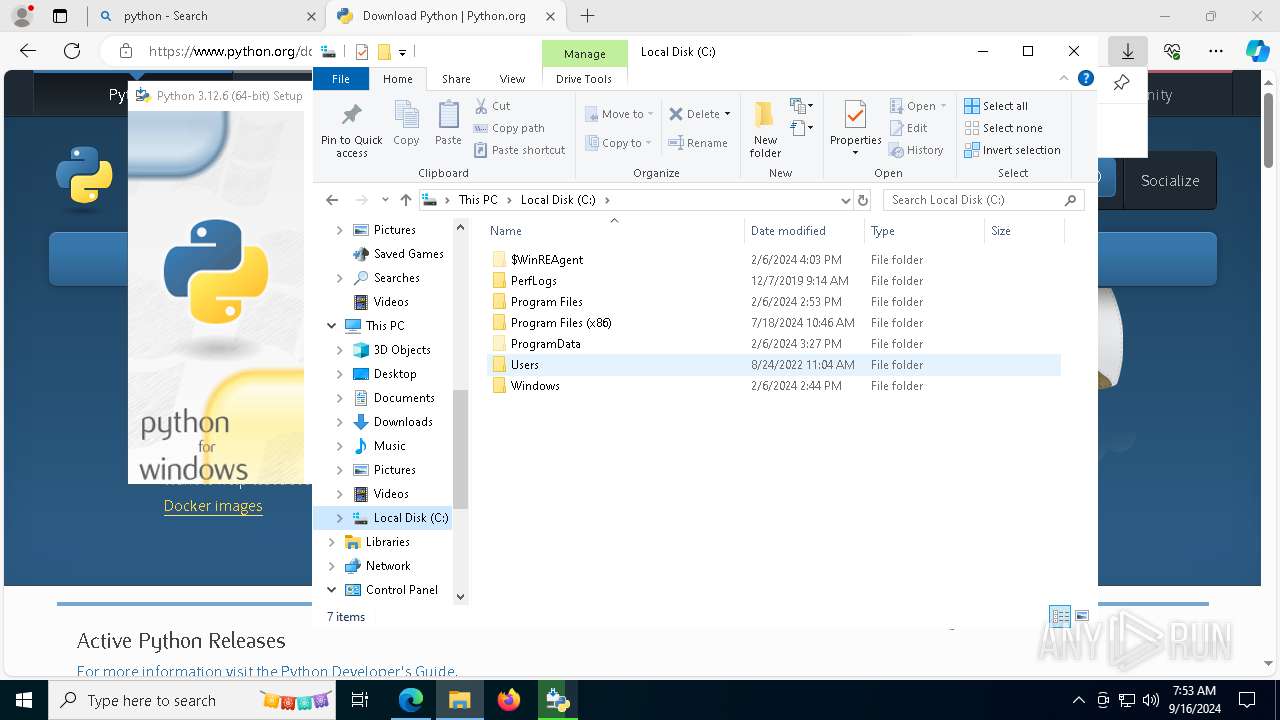1280x720 pixels.
Task: Open Task View on the taskbar
Action: click(360, 700)
